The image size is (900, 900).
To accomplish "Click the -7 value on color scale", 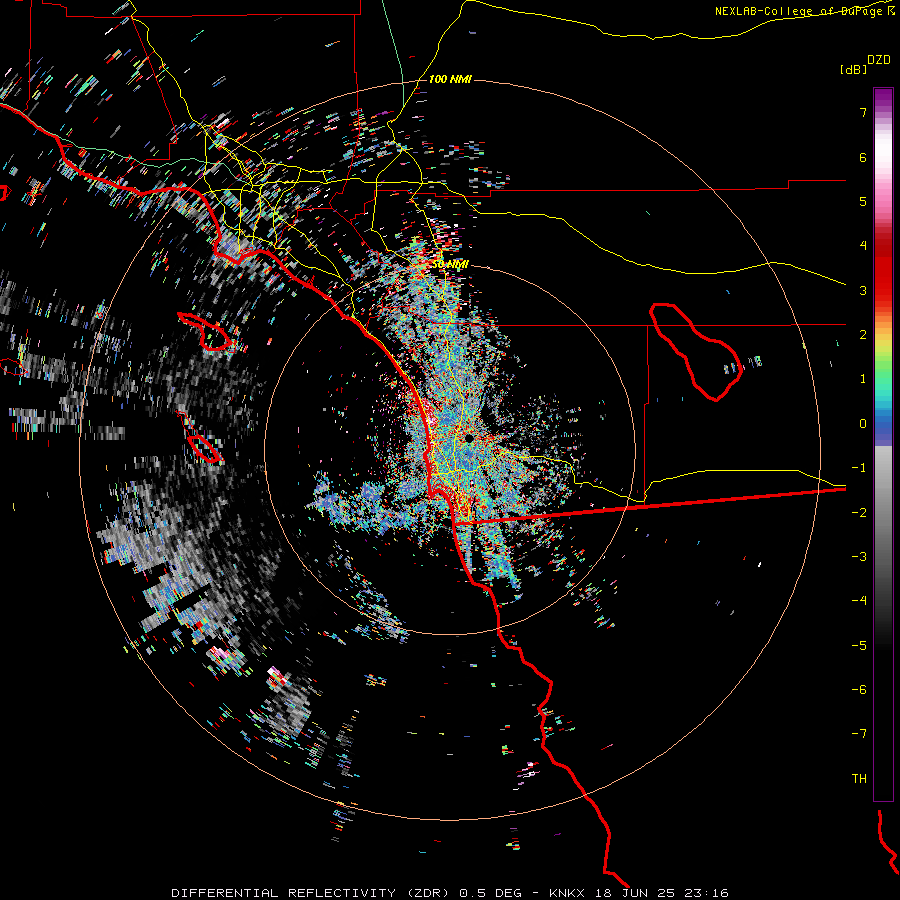I will pos(859,734).
